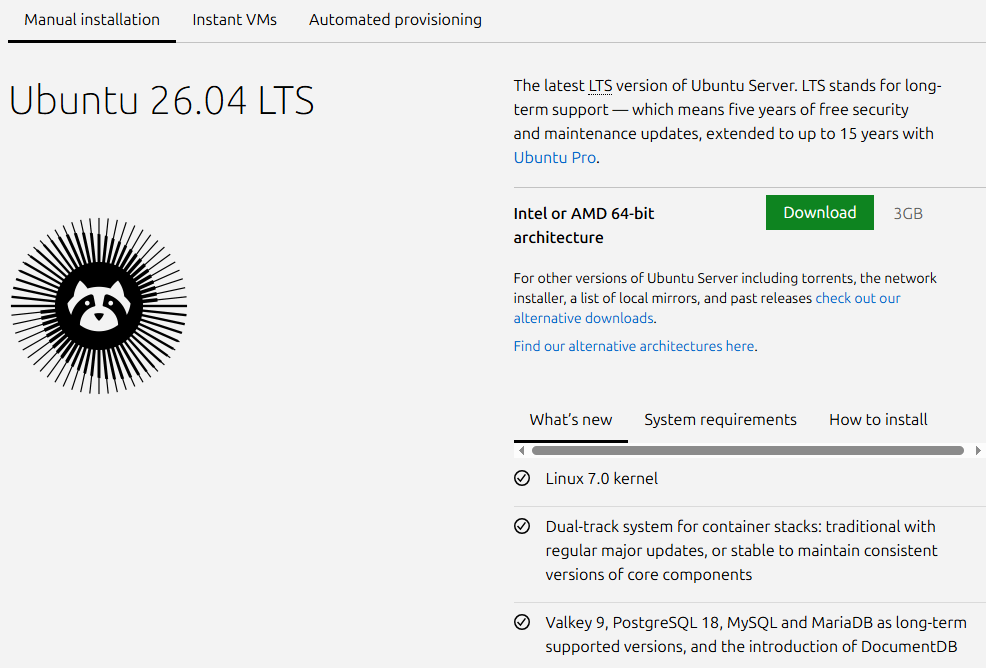Open the alternative downloads link
The height and width of the screenshot is (668, 986).
click(x=707, y=308)
